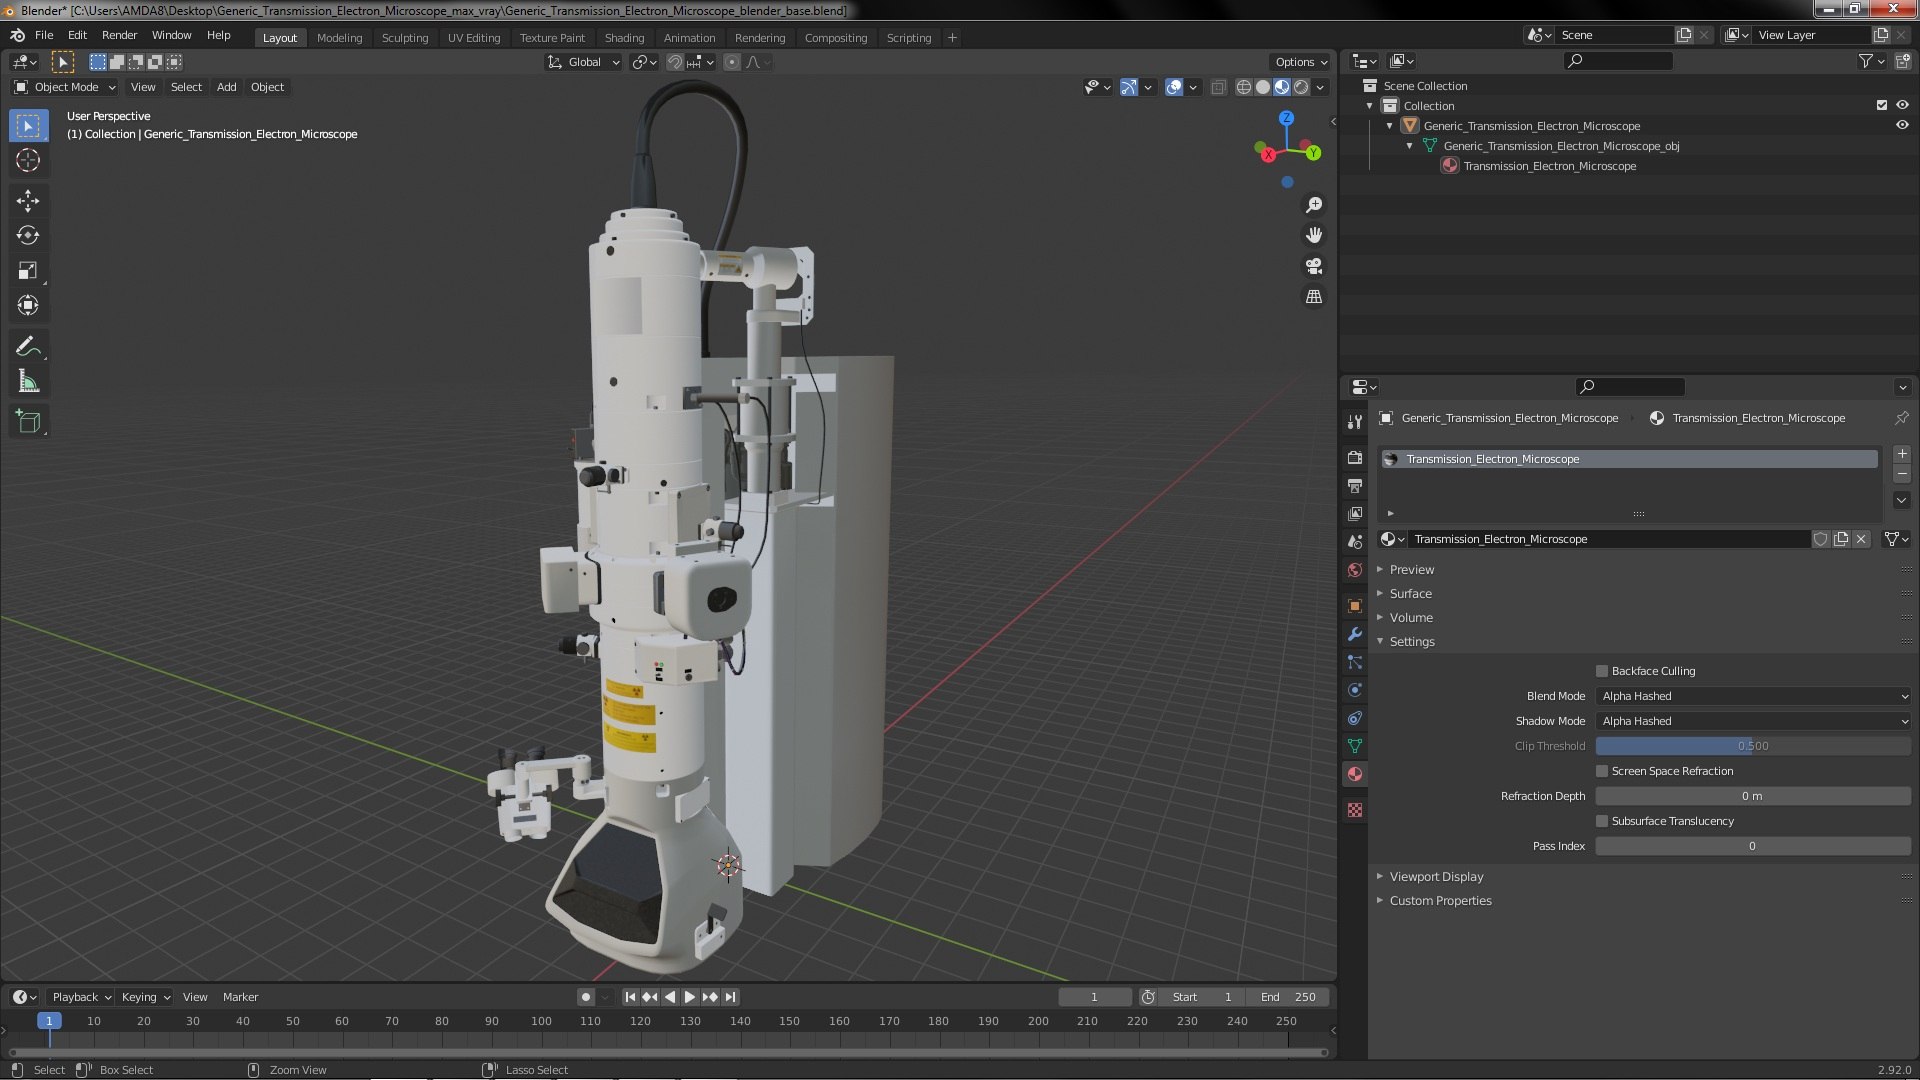Jump to the end frame button
The height and width of the screenshot is (1080, 1920).
coord(731,997)
